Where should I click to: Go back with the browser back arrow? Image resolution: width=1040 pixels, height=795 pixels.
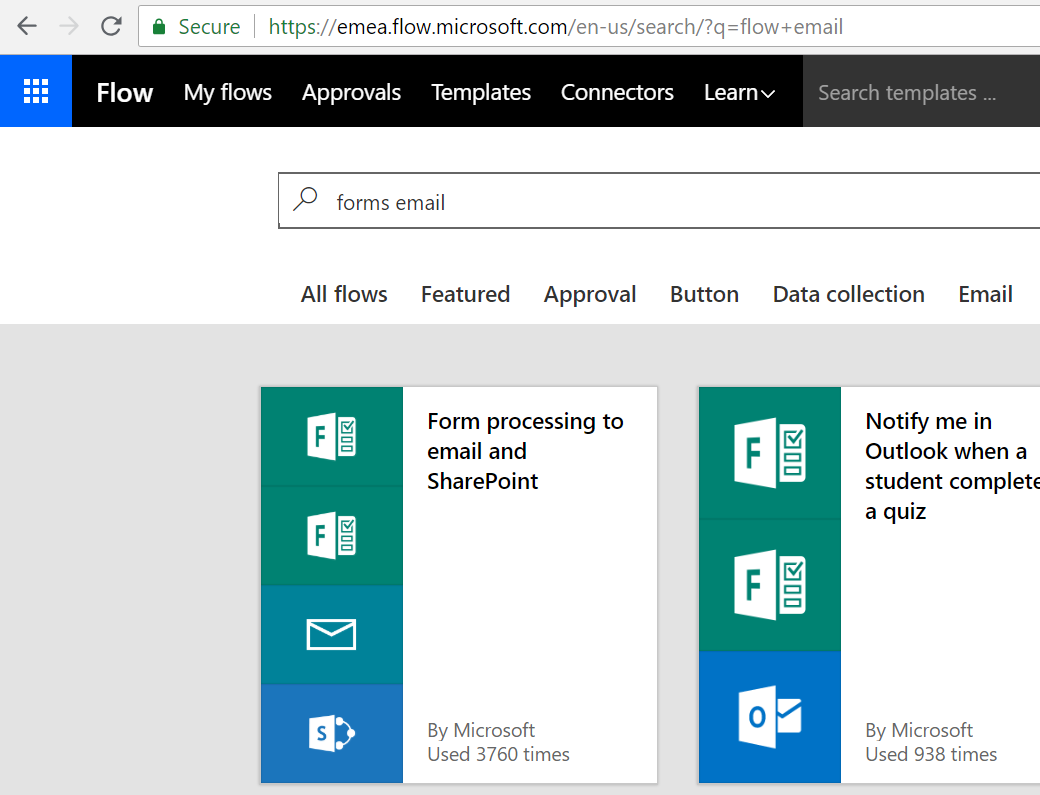coord(27,27)
